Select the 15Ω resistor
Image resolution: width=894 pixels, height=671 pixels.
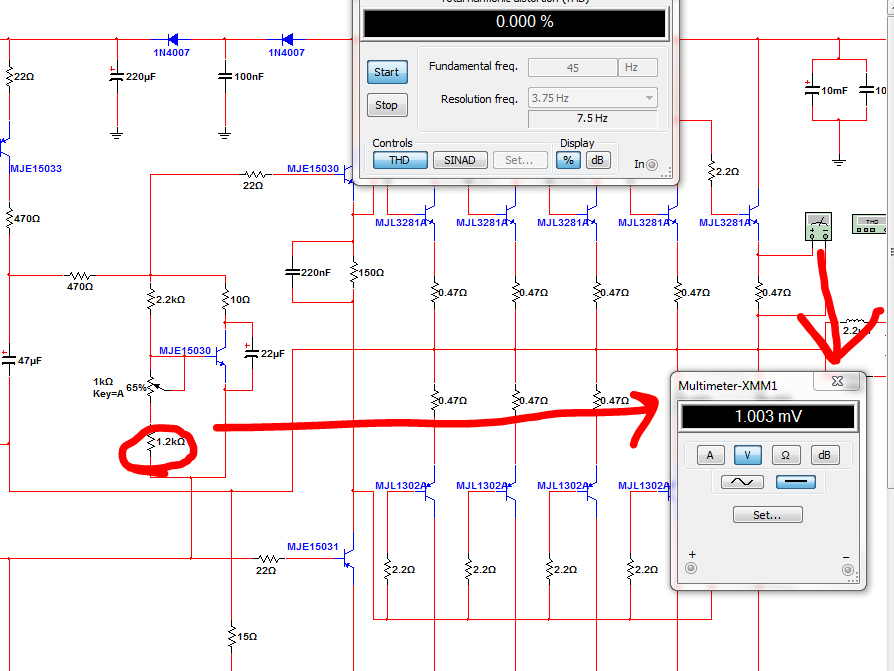coord(231,637)
